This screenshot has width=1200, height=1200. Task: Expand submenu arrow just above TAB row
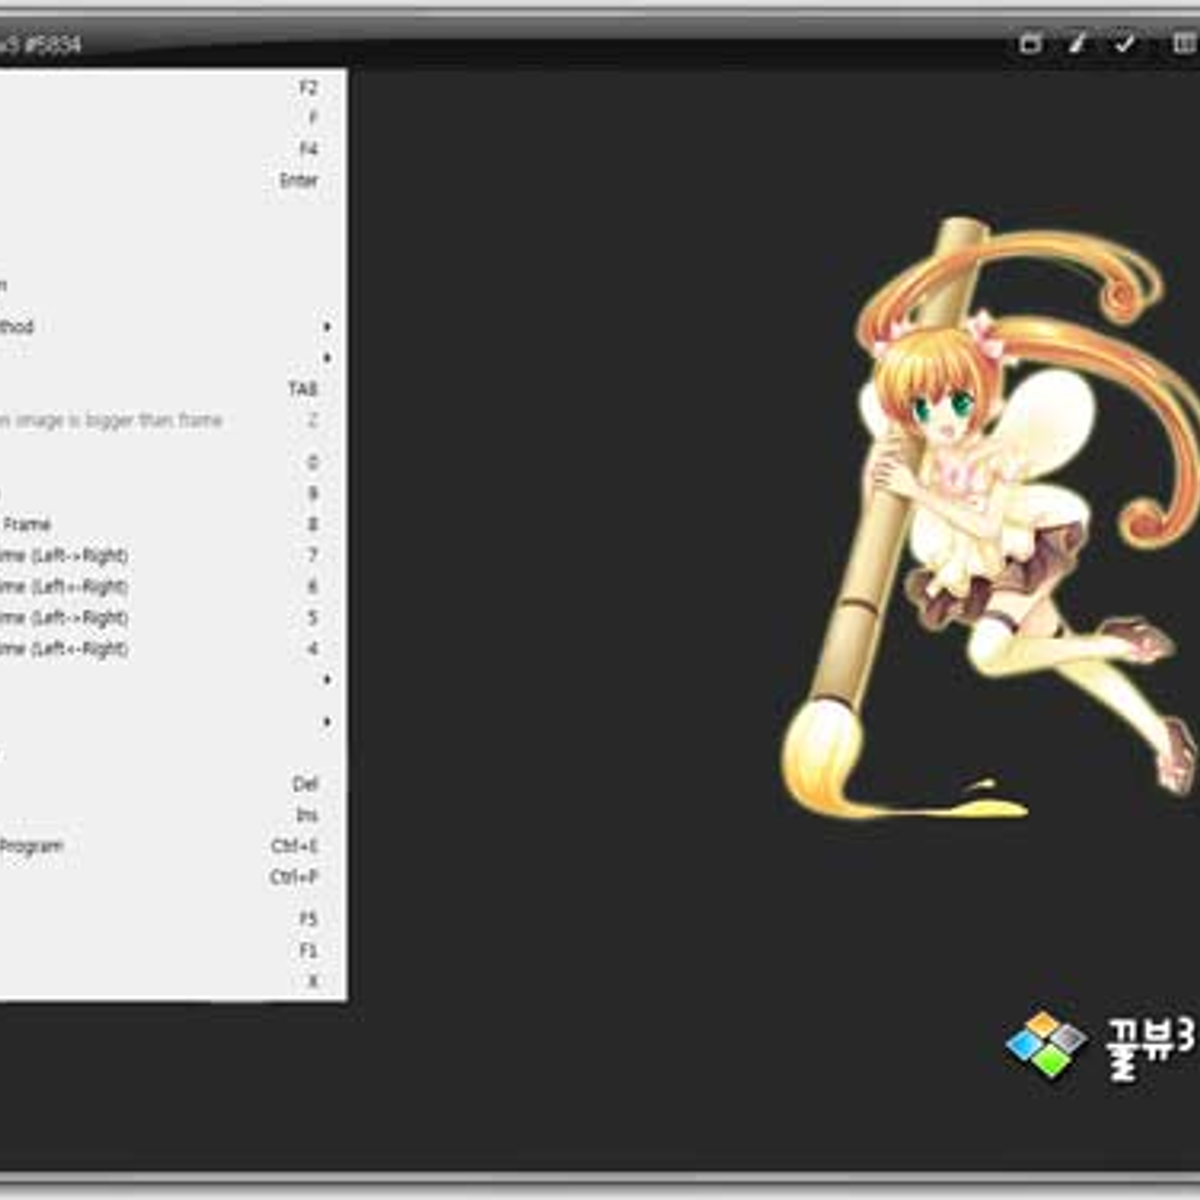327,358
